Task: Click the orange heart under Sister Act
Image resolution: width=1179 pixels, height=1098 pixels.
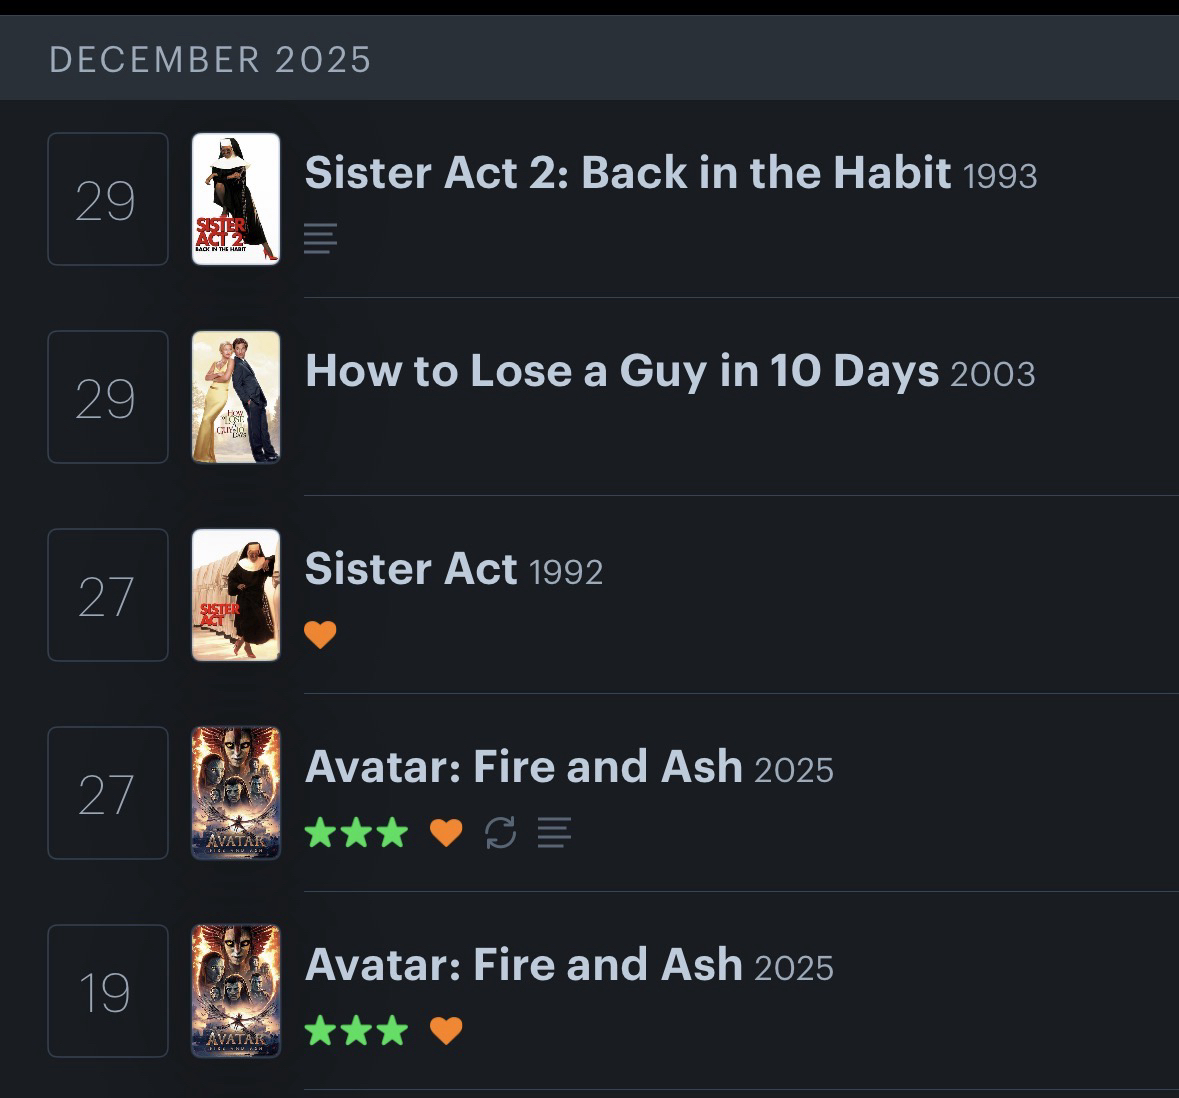Action: point(320,634)
